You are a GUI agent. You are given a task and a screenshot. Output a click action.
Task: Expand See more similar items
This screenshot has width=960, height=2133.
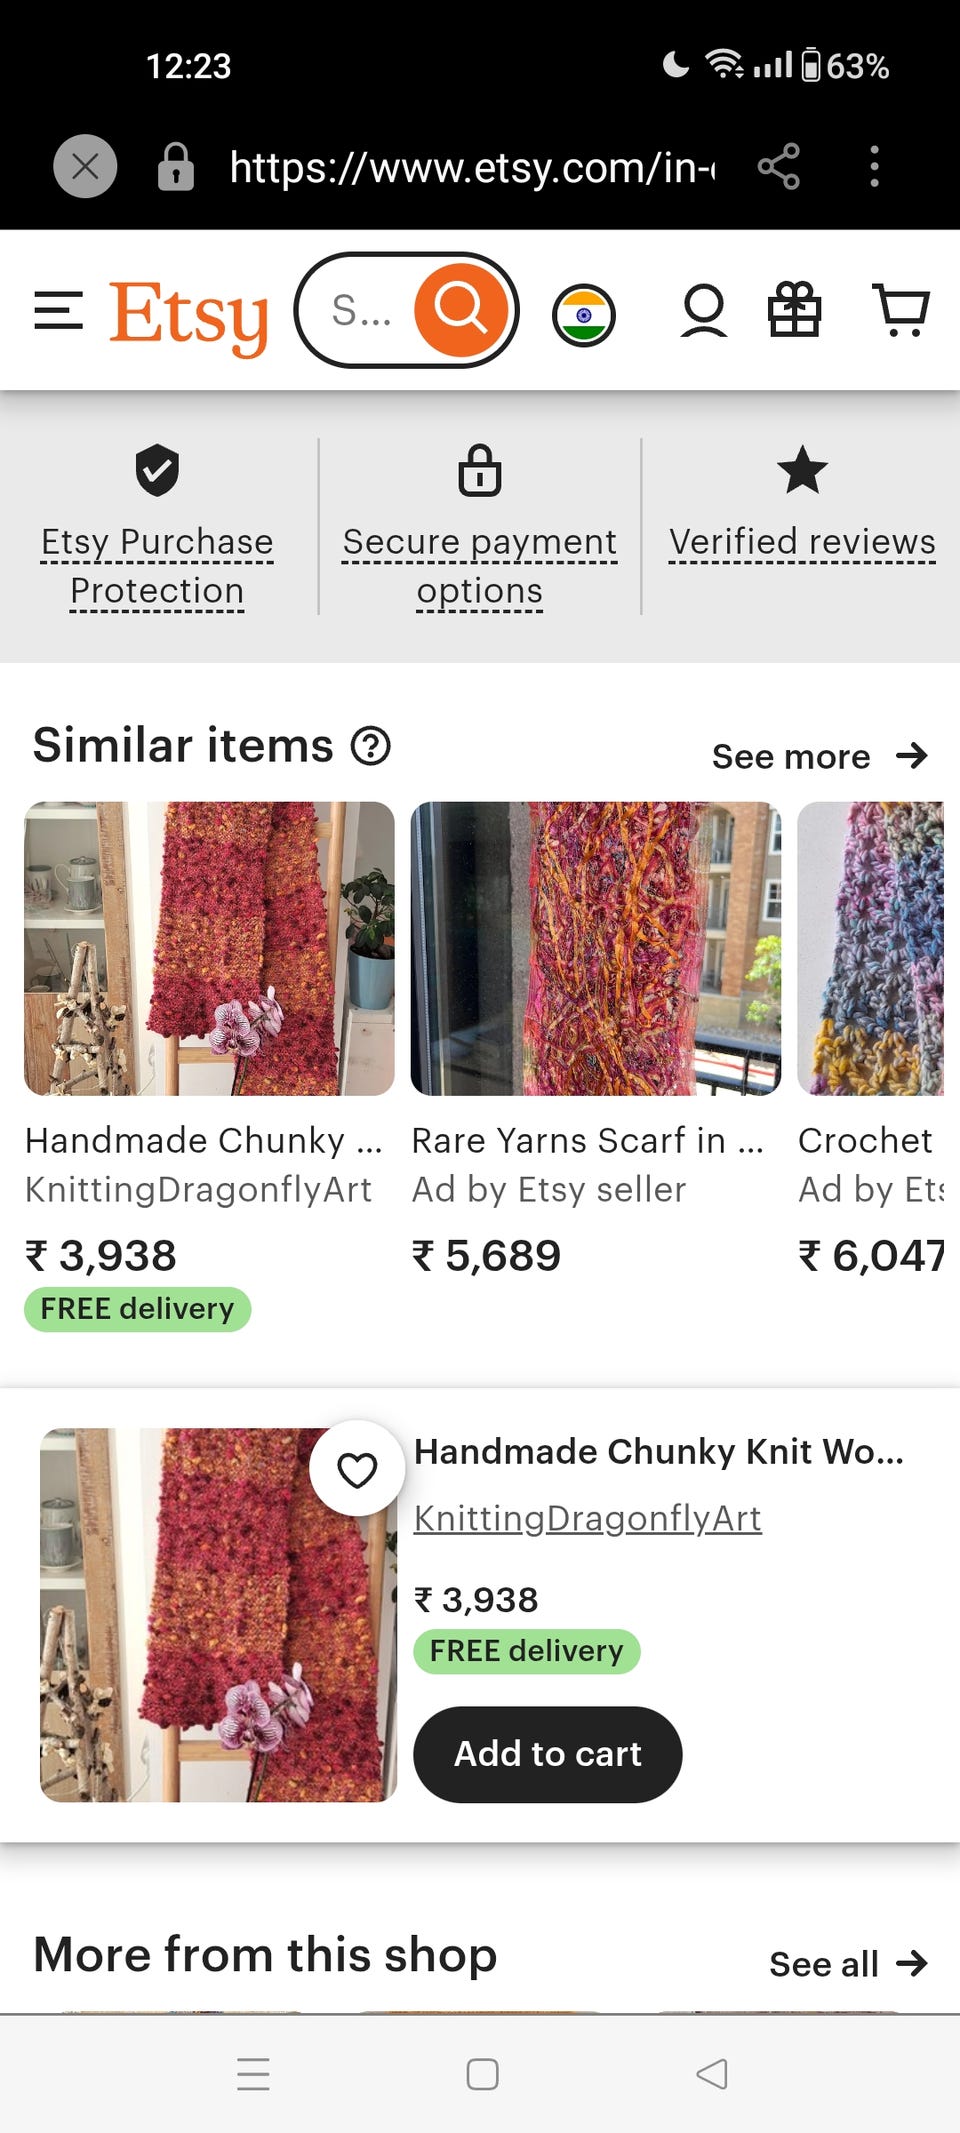(819, 756)
